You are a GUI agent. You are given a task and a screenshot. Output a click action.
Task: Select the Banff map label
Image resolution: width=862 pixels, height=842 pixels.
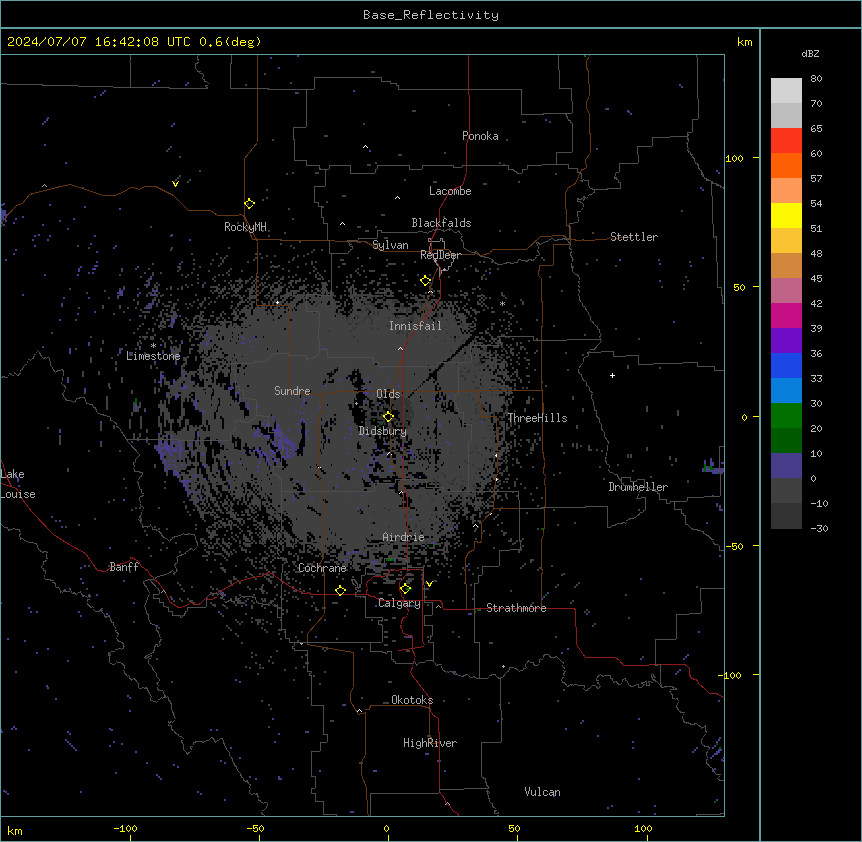pyautogui.click(x=124, y=567)
